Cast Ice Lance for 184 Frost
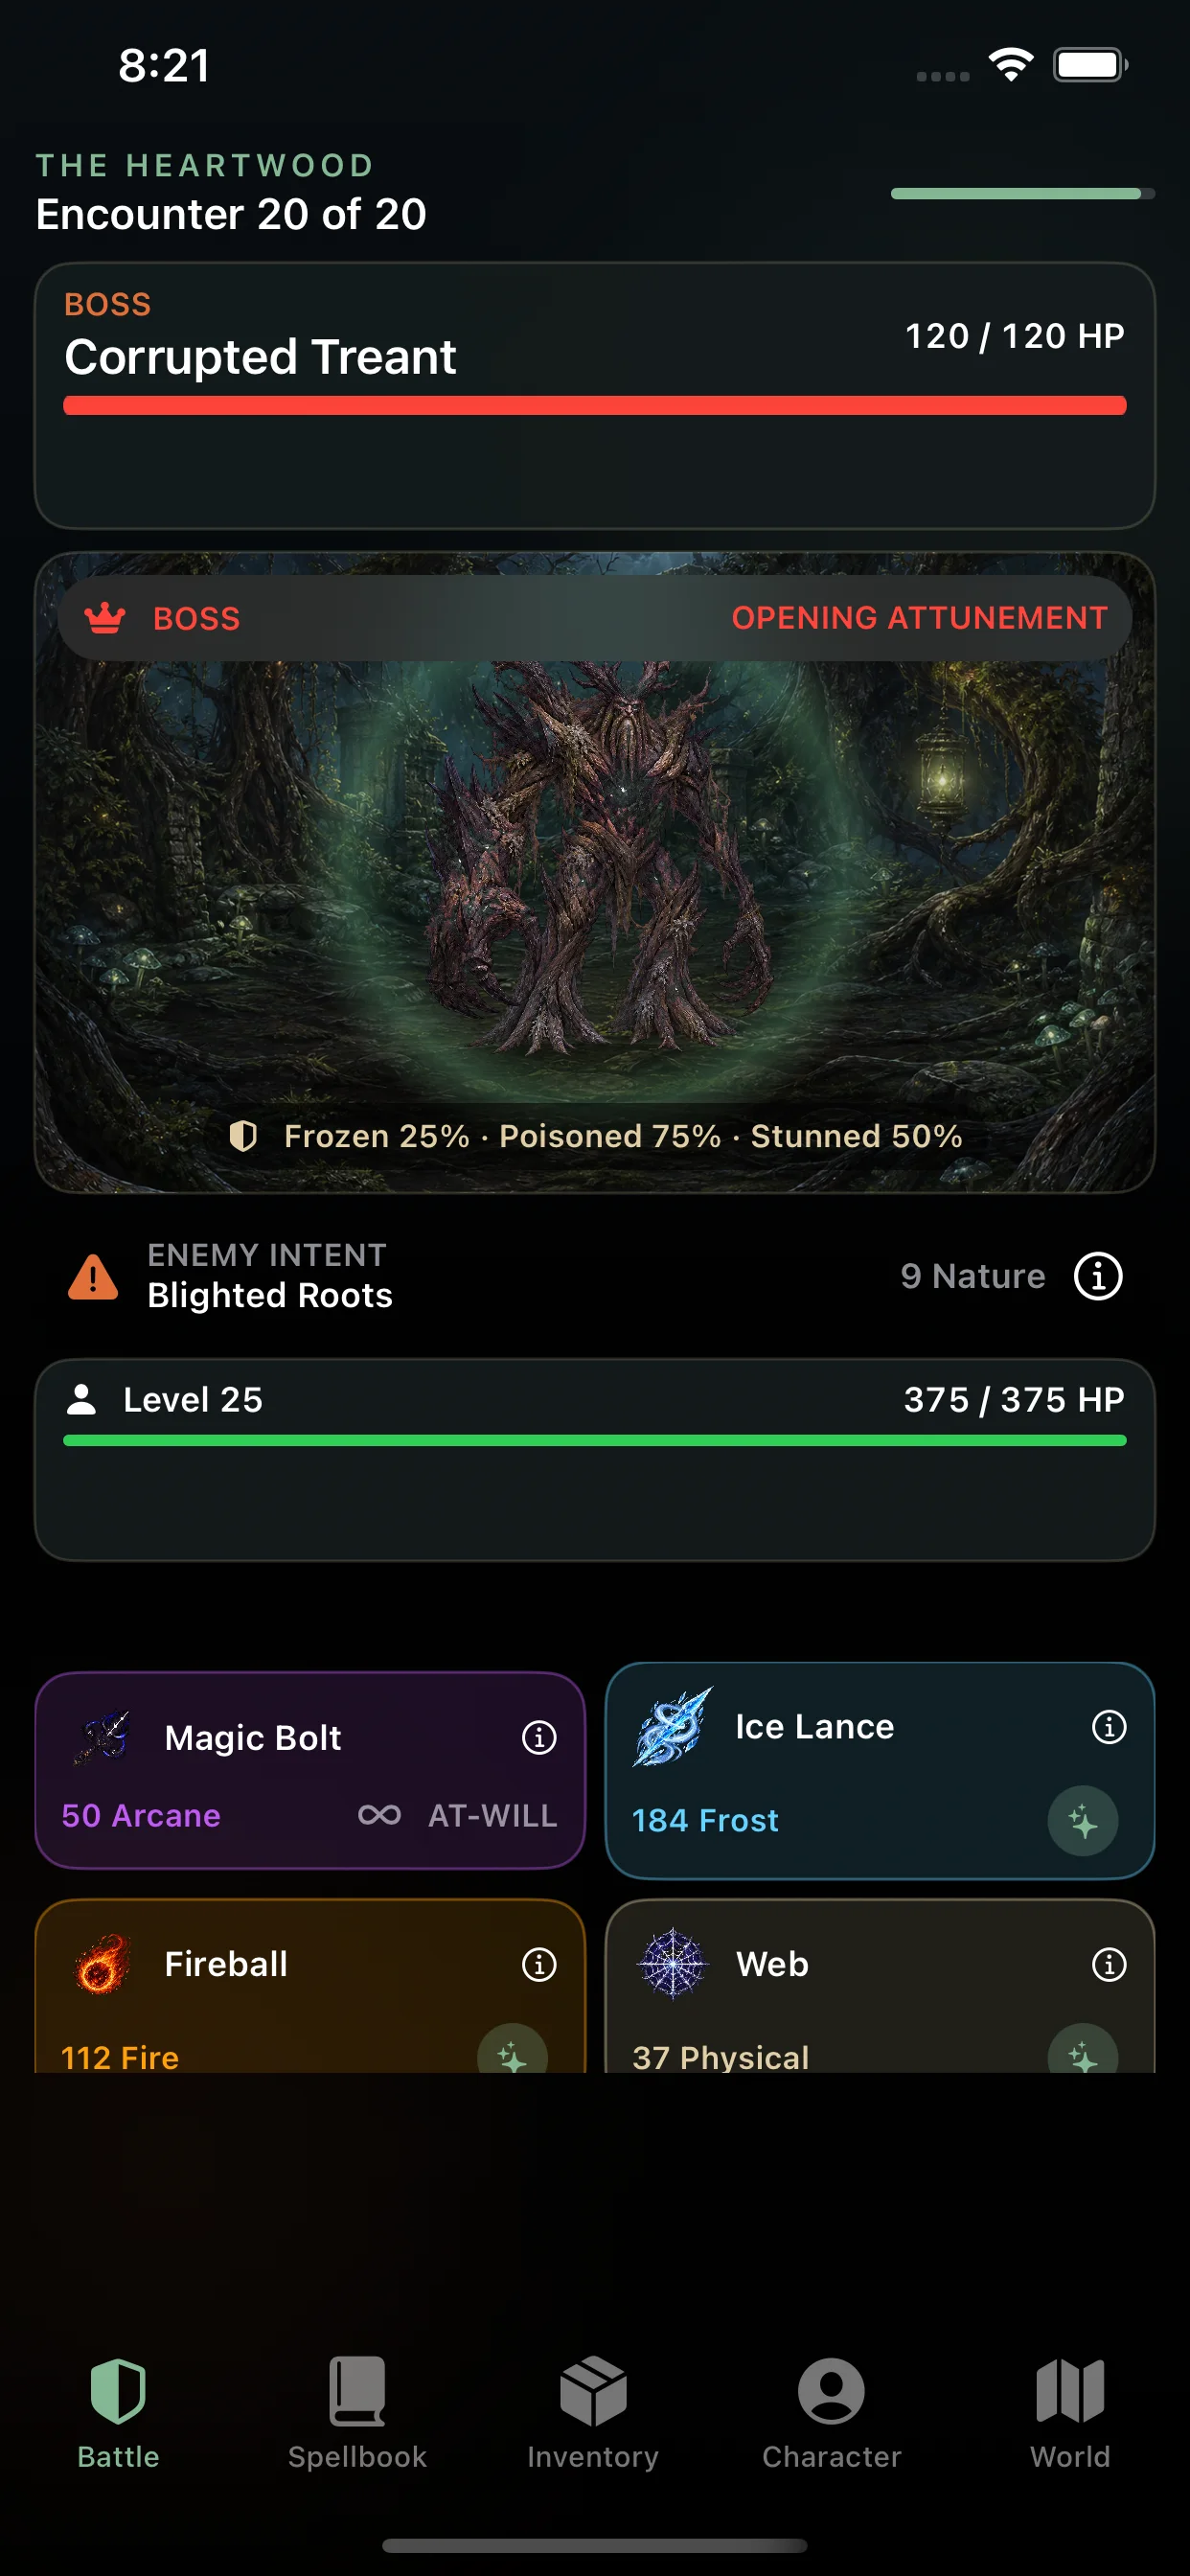The height and width of the screenshot is (2576, 1190). (x=880, y=1770)
